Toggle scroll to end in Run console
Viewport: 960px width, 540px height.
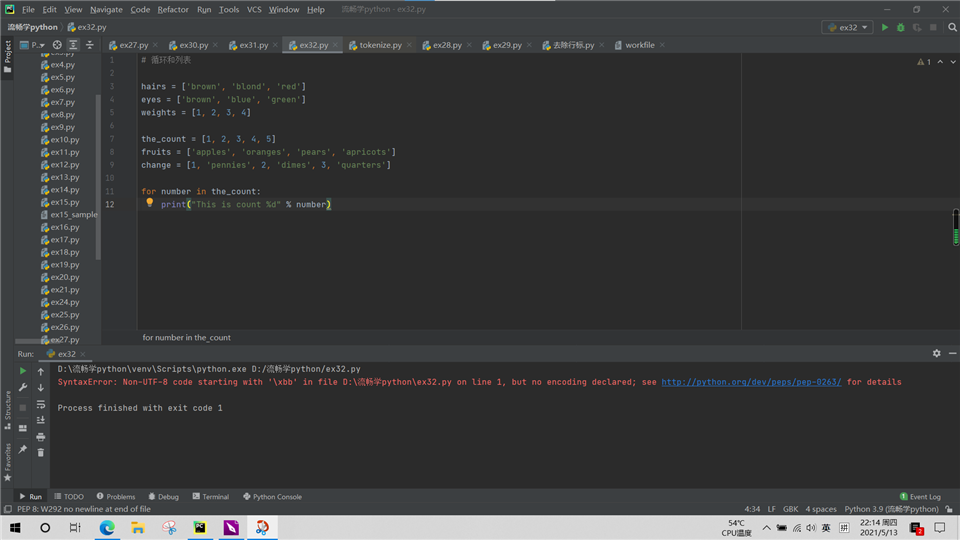pos(40,420)
